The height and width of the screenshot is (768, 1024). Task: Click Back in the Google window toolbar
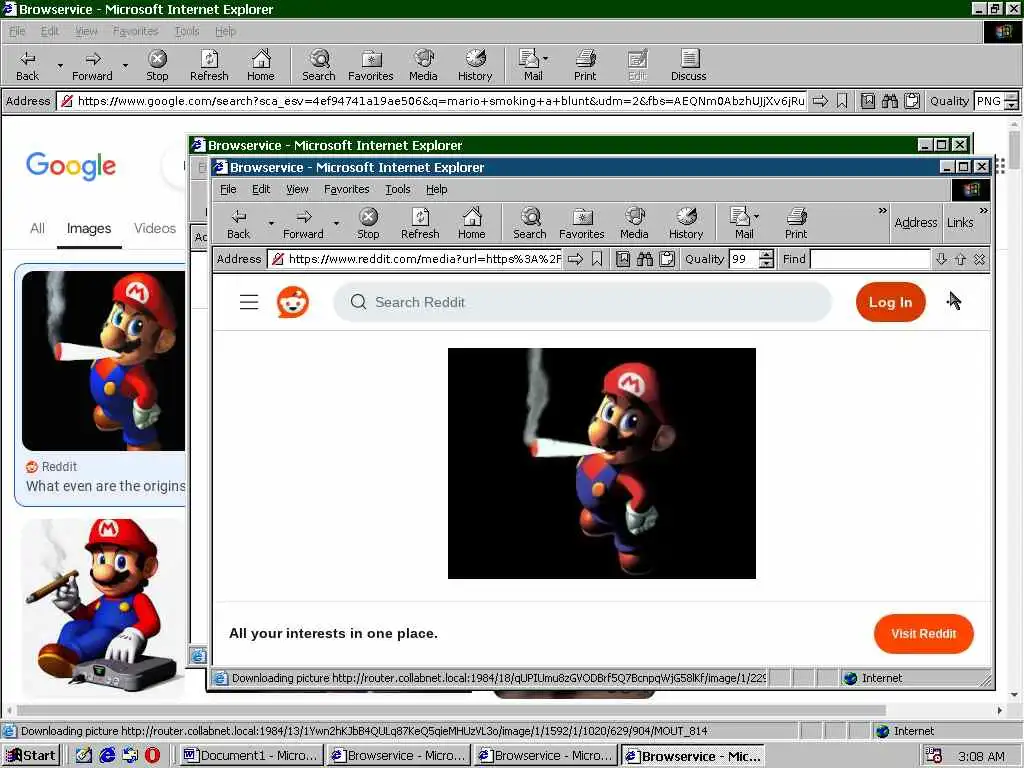[27, 66]
